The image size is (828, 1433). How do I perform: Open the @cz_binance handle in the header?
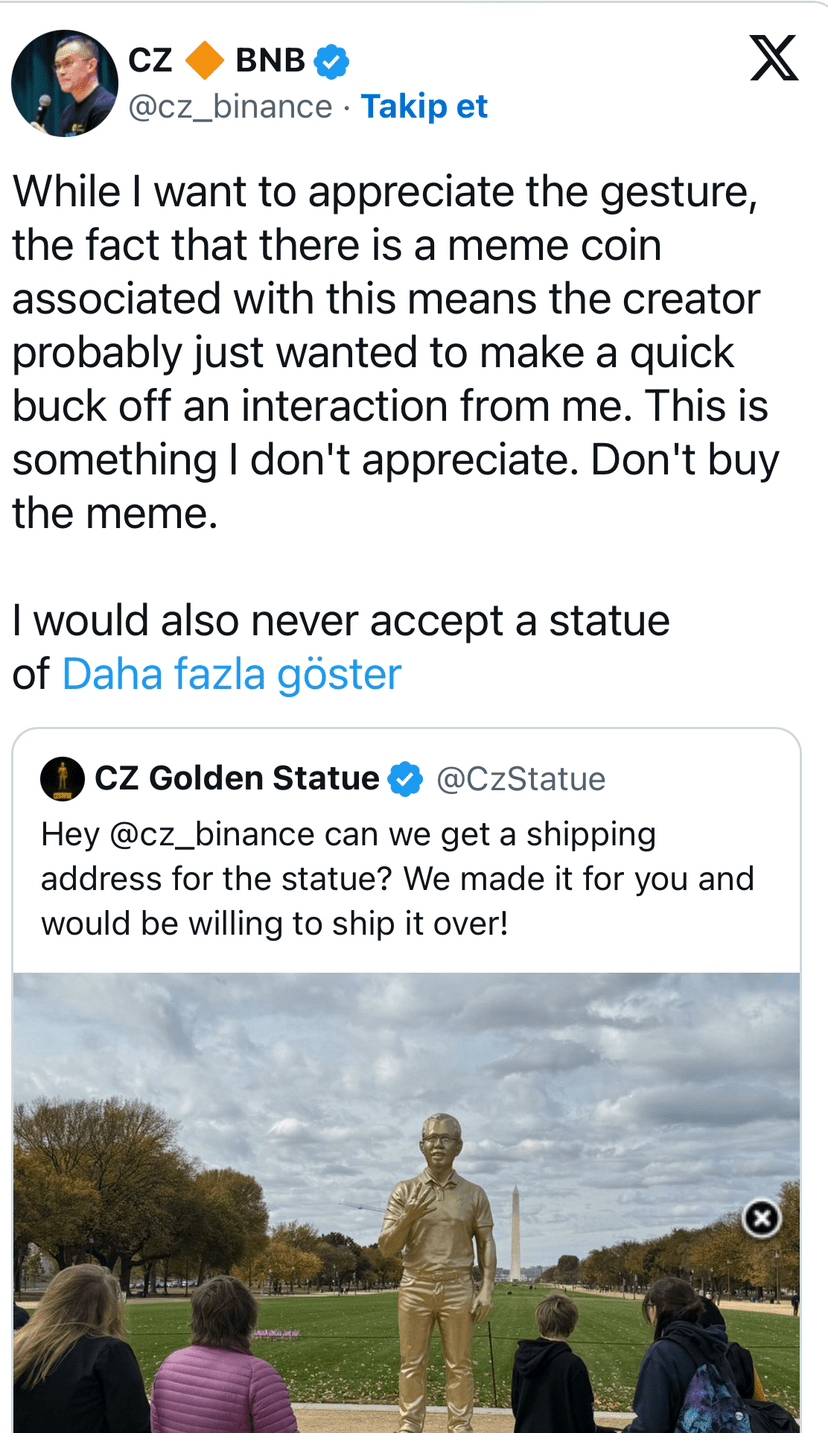point(230,106)
